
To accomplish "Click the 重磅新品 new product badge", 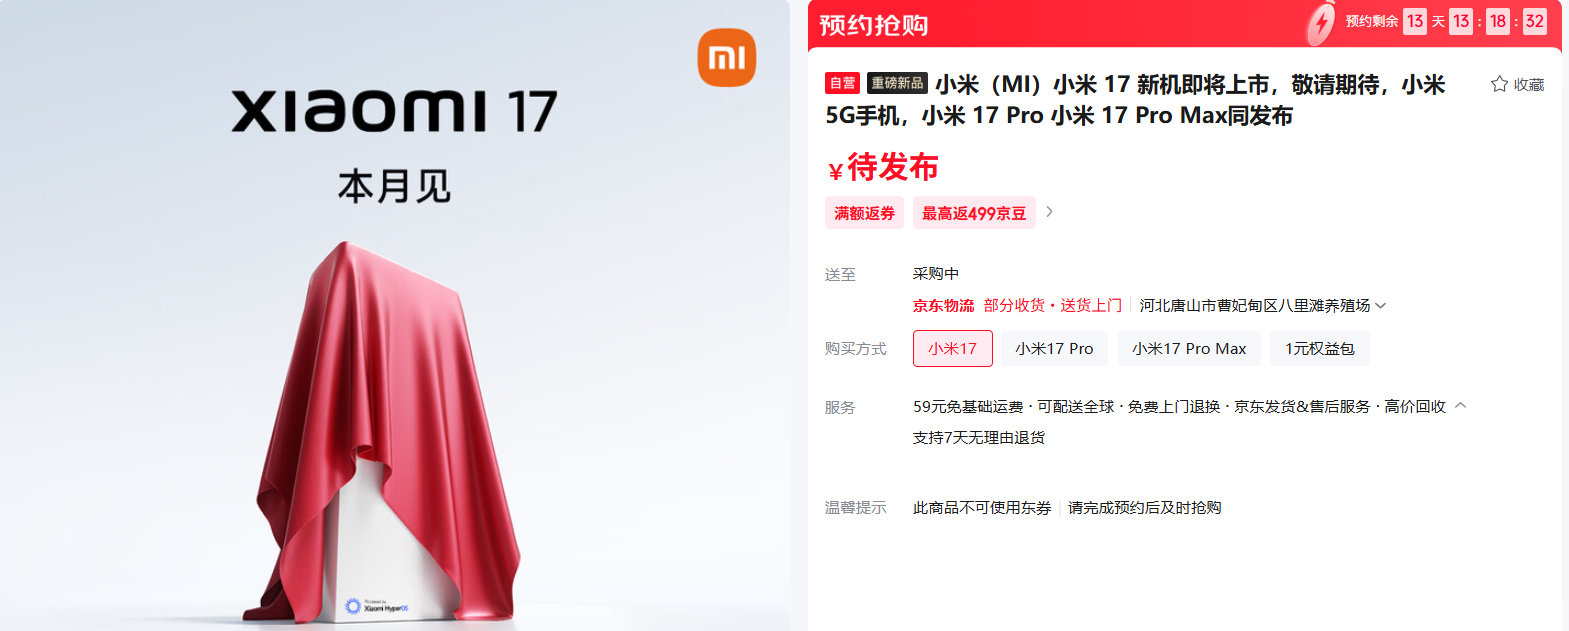I will click(897, 83).
